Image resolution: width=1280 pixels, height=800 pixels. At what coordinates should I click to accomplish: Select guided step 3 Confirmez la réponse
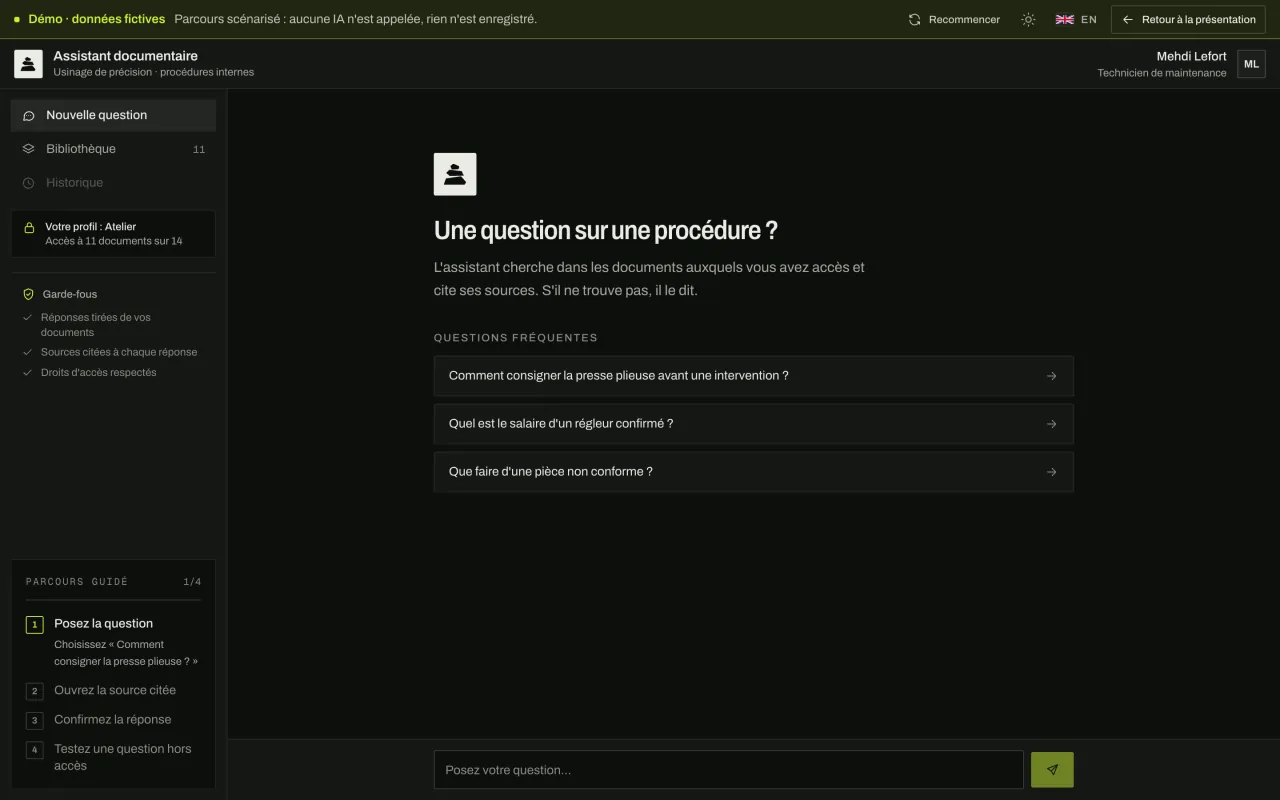[113, 720]
